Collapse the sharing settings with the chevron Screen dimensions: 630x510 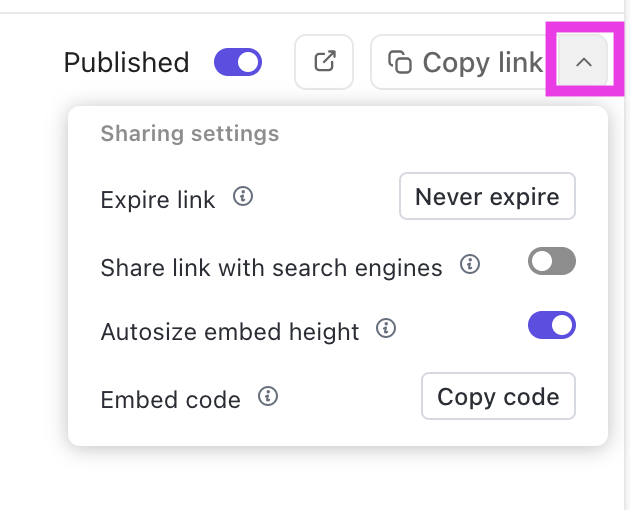coord(585,62)
